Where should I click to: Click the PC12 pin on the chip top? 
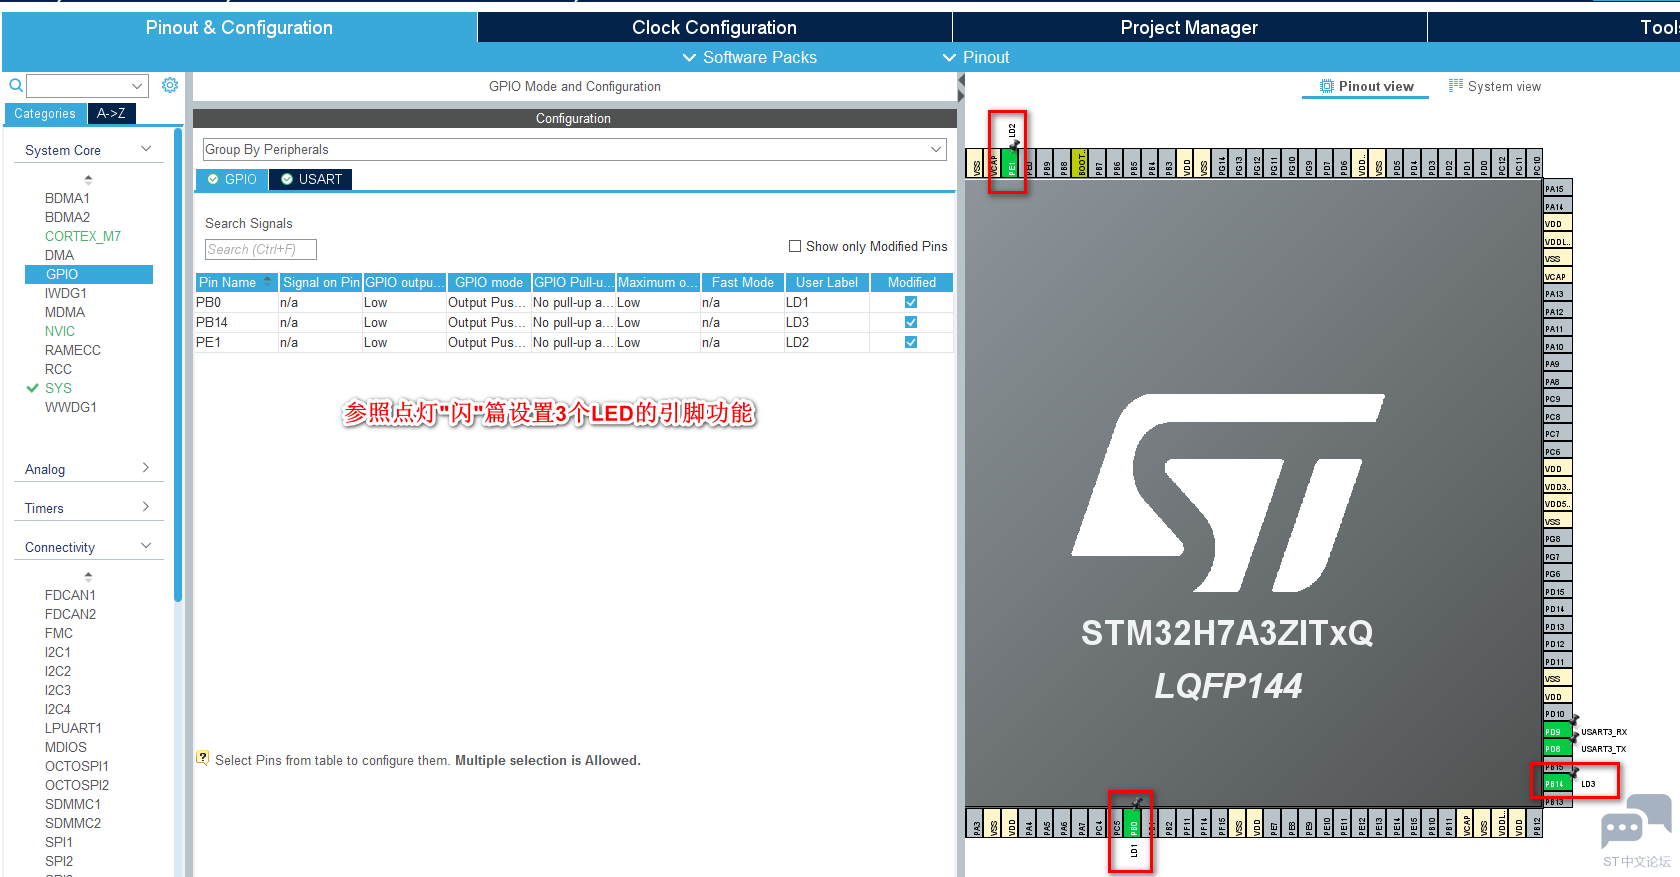tap(1501, 164)
